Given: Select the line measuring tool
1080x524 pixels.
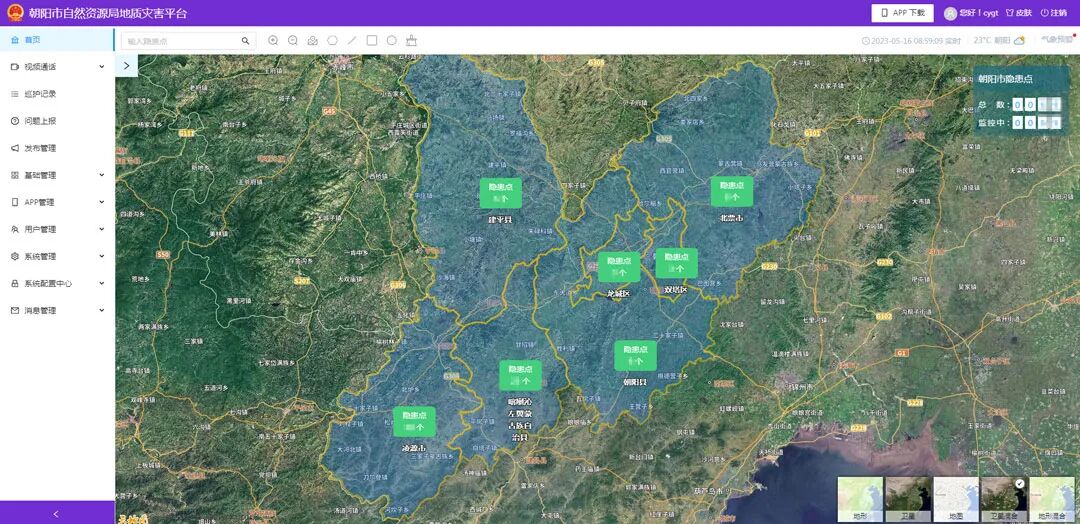Looking at the screenshot, I should click(x=352, y=41).
